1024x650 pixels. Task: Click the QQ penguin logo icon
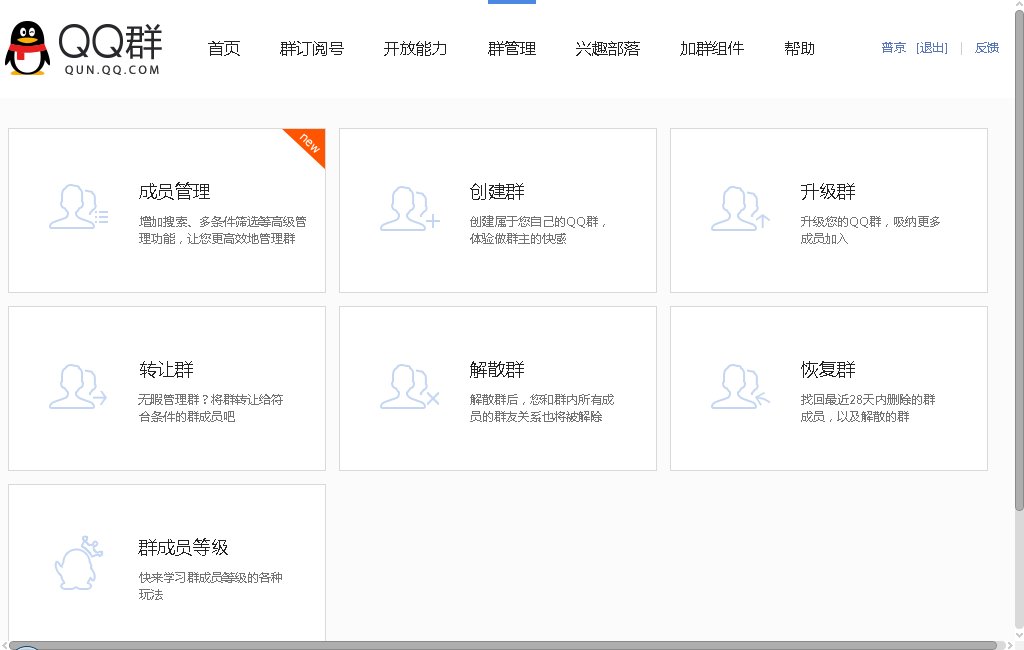(30, 47)
